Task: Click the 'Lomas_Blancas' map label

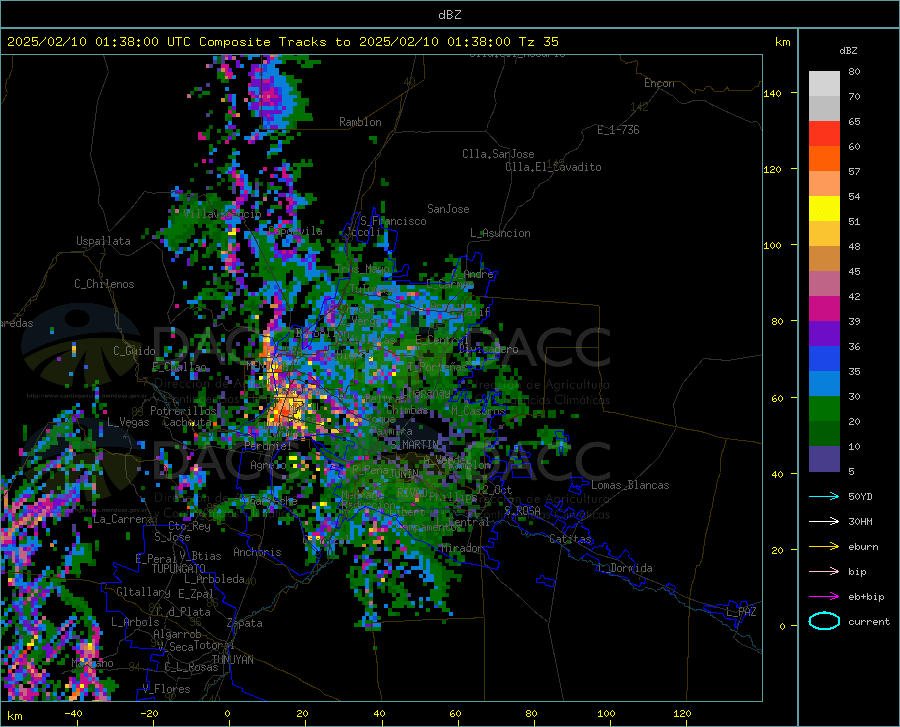Action: pos(630,485)
